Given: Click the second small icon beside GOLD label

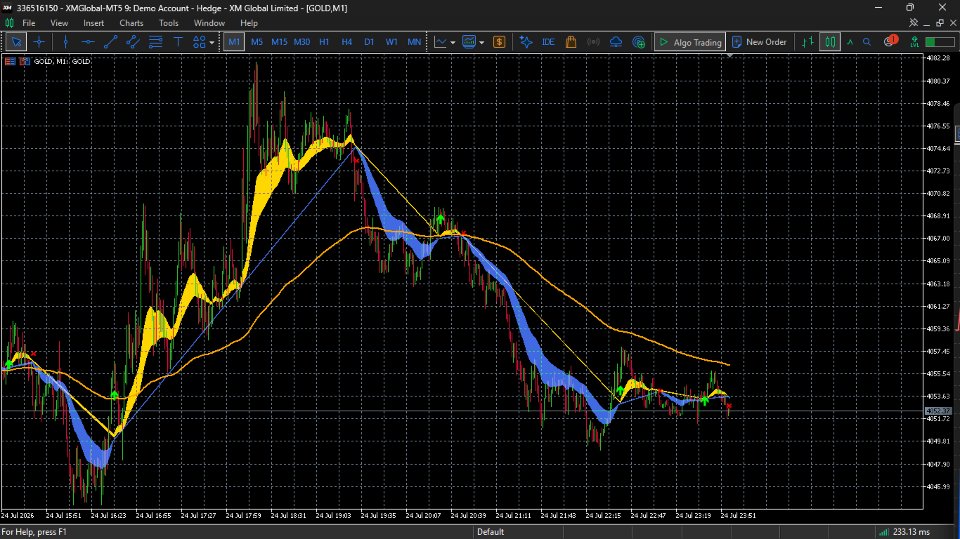Looking at the screenshot, I should pyautogui.click(x=24, y=61).
